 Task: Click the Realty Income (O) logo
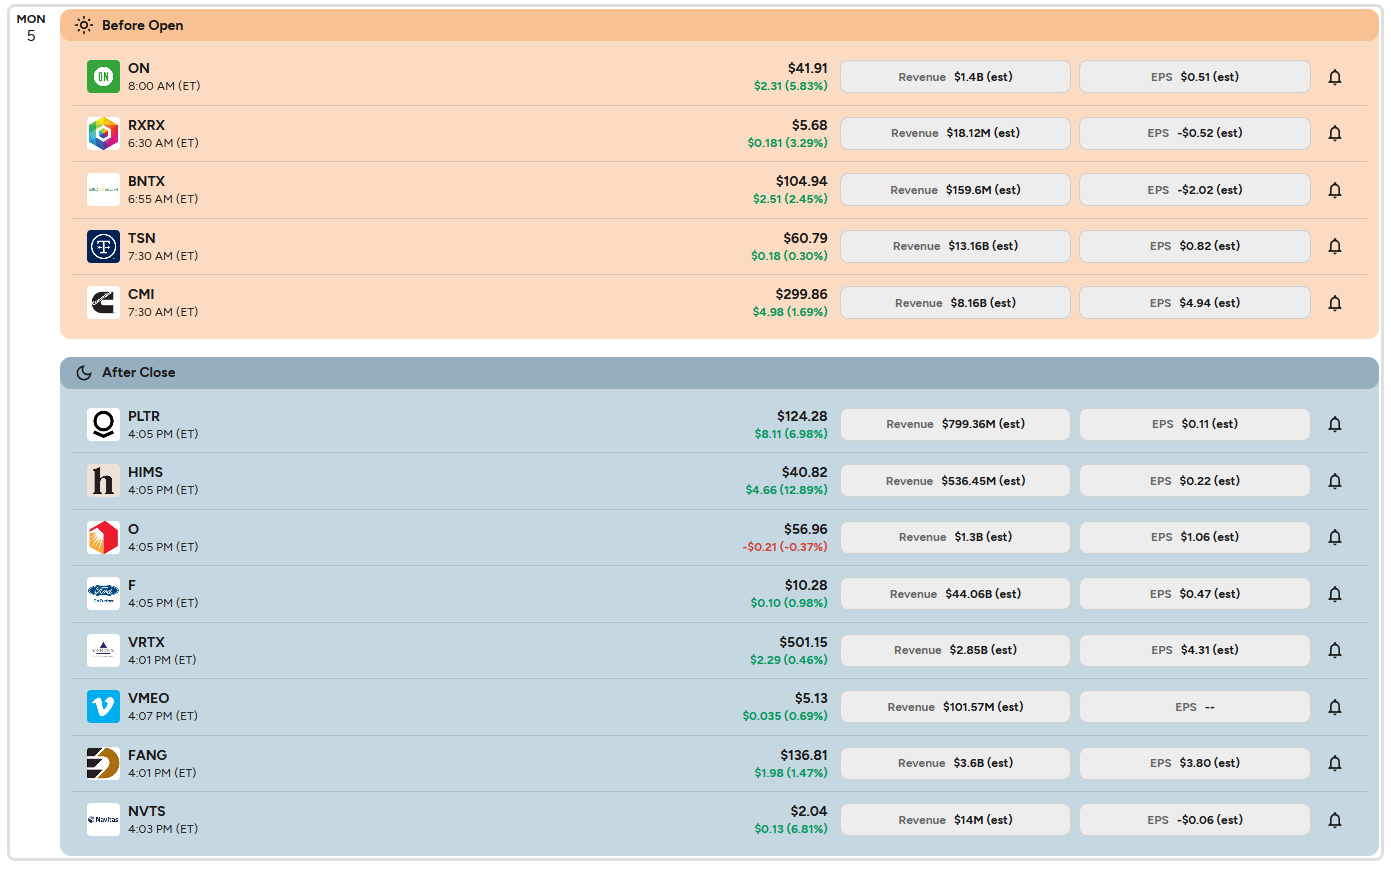(103, 537)
